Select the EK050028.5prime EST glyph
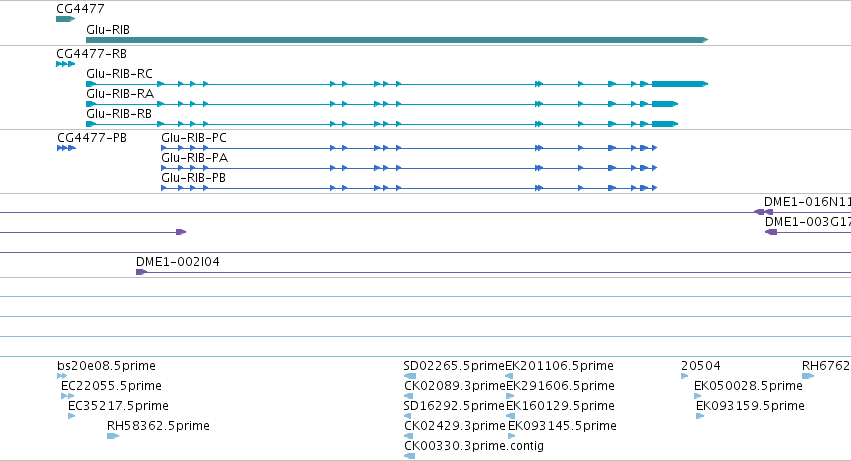Screen dimensions: 851x461 click(x=698, y=396)
